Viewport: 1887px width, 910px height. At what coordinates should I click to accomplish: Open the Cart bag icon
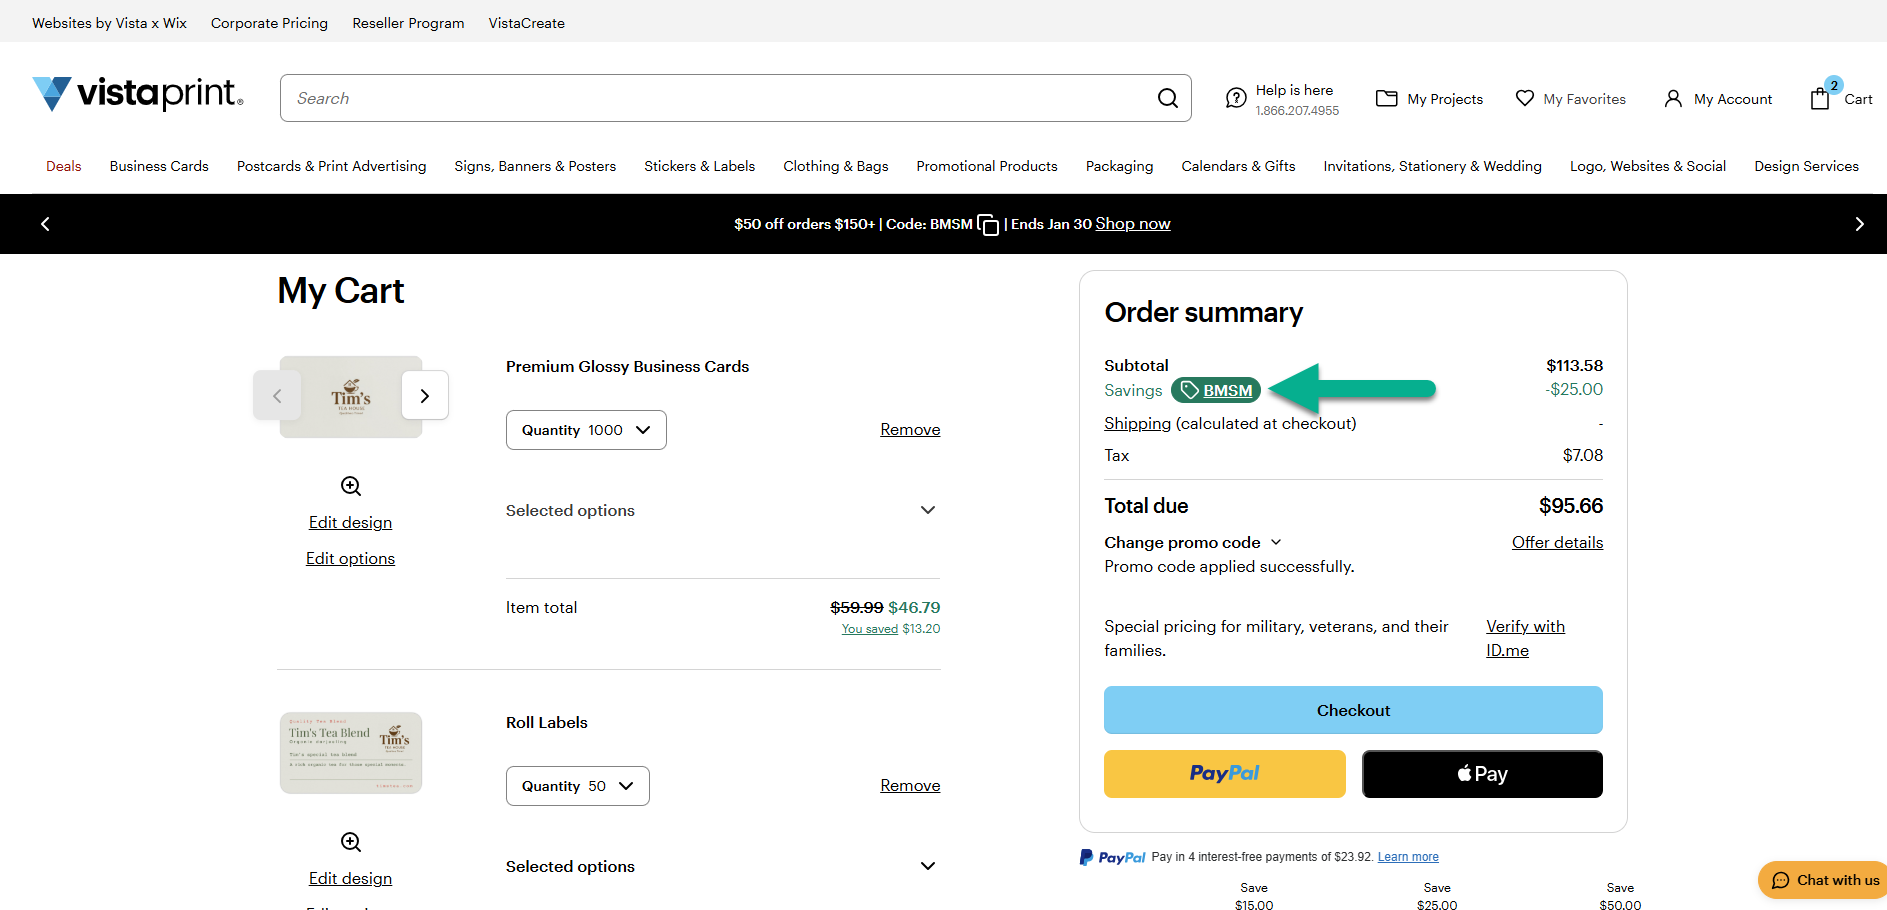tap(1820, 98)
